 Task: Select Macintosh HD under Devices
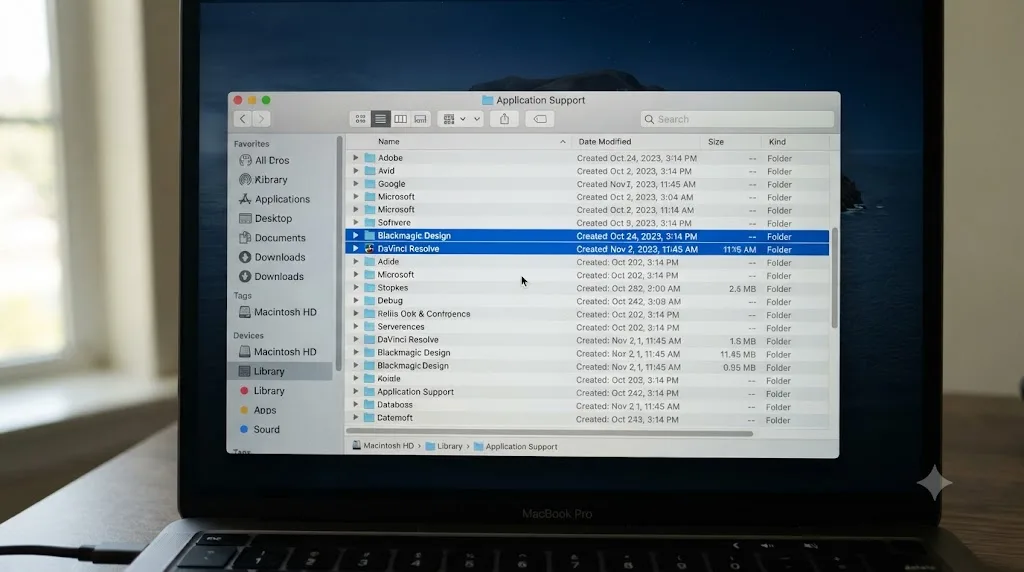[x=278, y=352]
